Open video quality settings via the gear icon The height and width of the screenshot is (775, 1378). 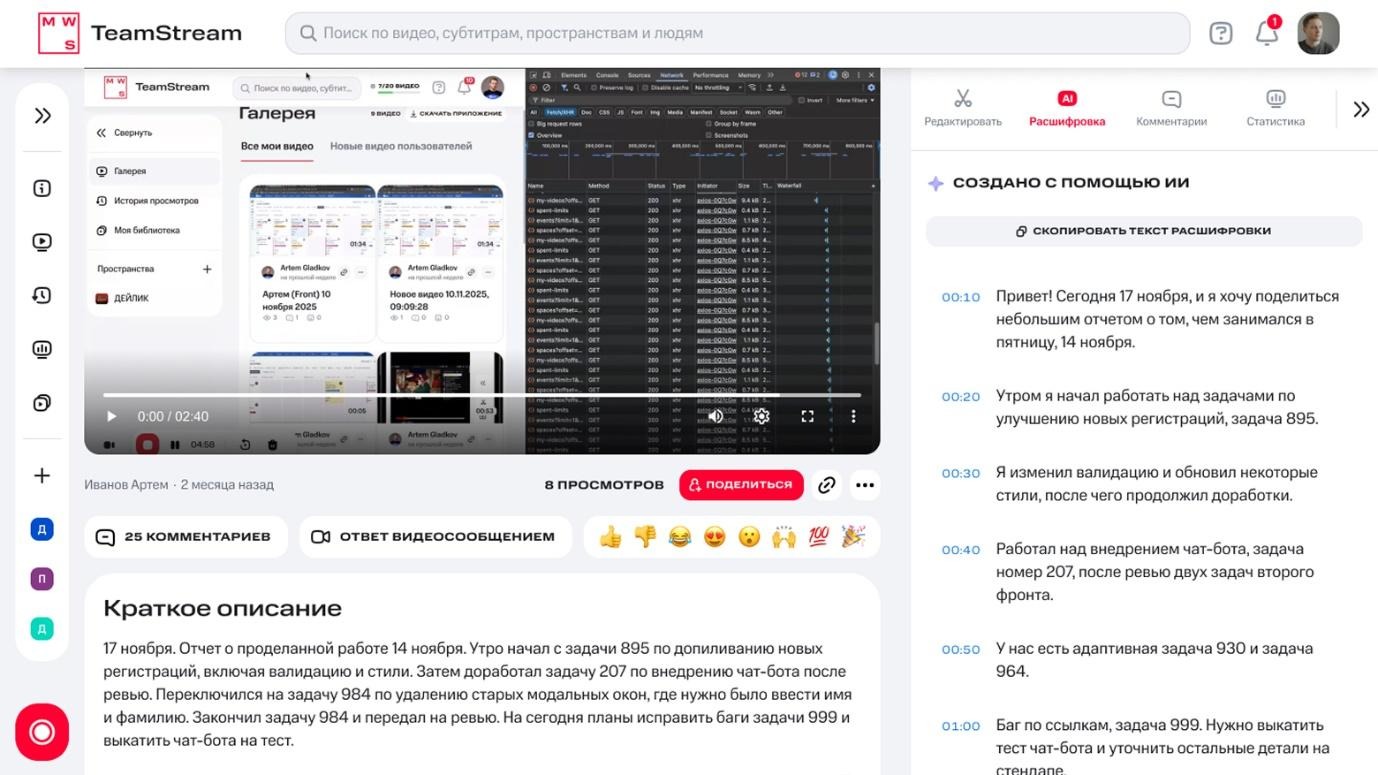(x=761, y=415)
